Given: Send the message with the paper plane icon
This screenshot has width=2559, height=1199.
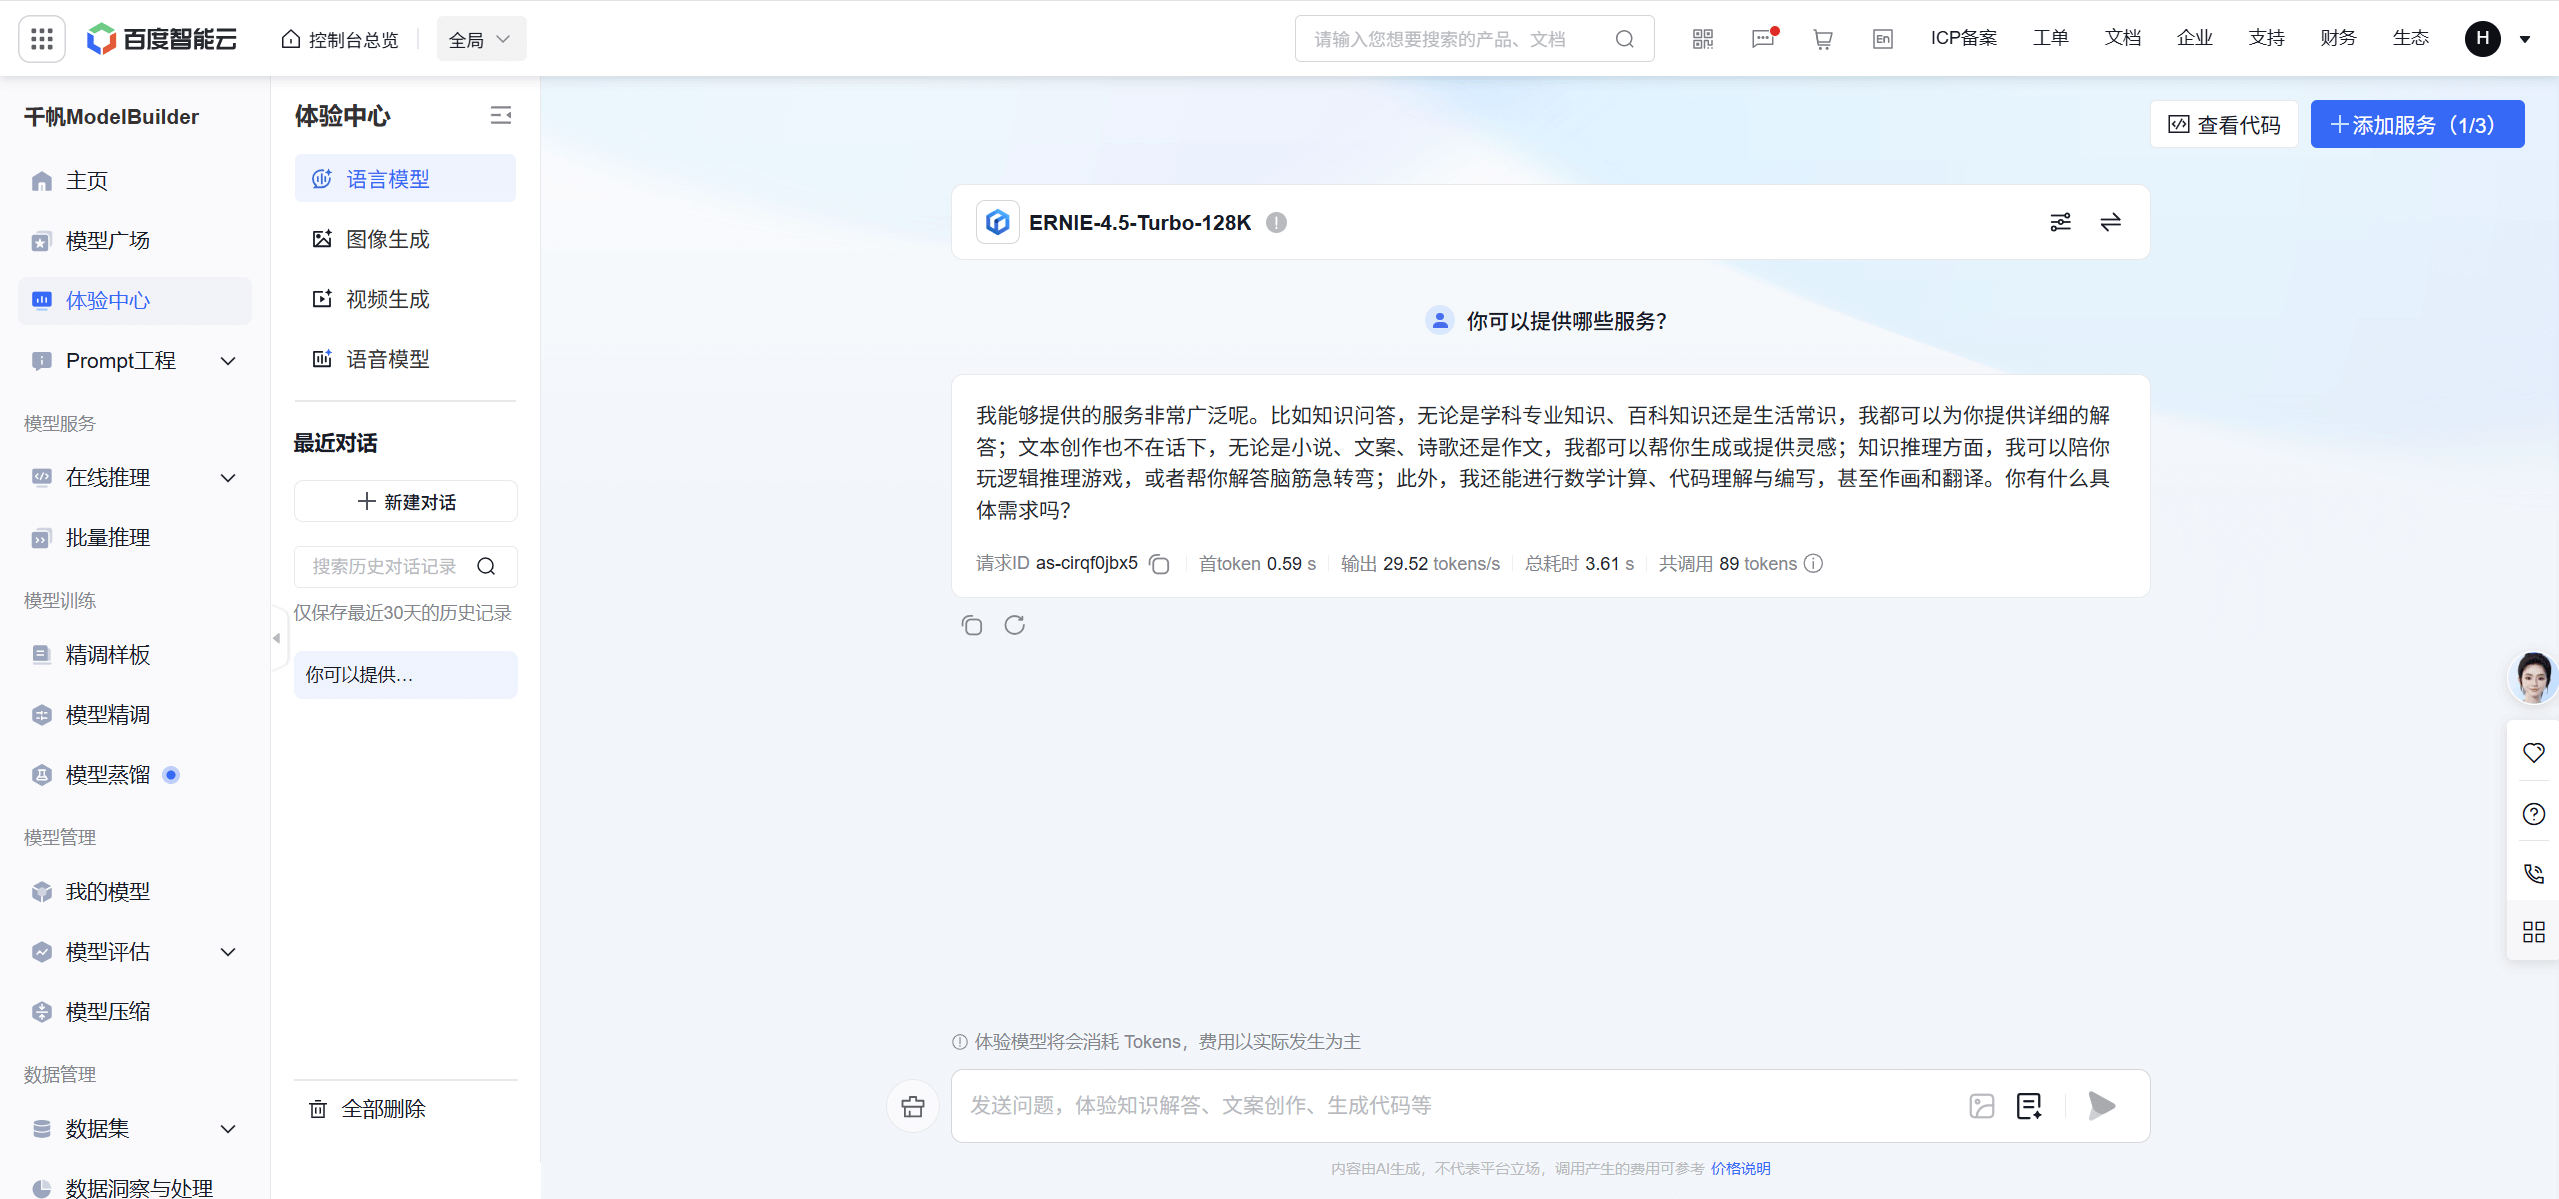Looking at the screenshot, I should click(x=2100, y=1105).
